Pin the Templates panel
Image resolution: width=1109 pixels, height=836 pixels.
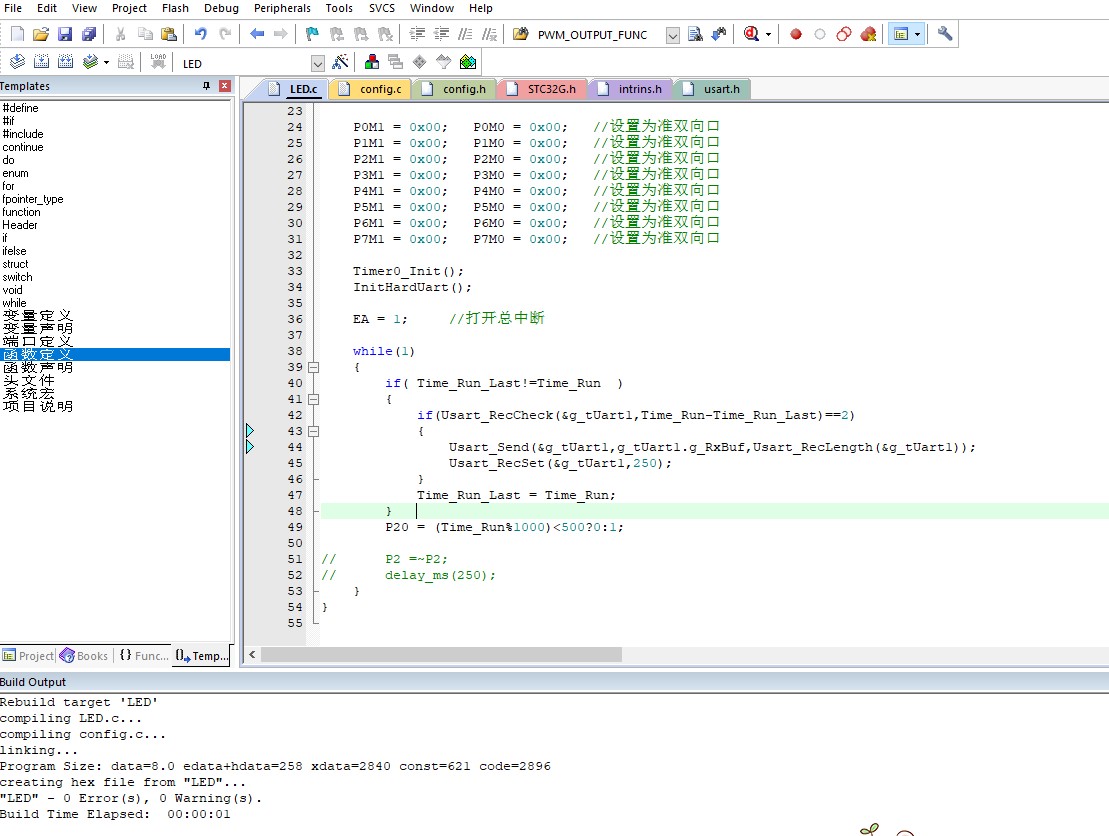pyautogui.click(x=207, y=86)
